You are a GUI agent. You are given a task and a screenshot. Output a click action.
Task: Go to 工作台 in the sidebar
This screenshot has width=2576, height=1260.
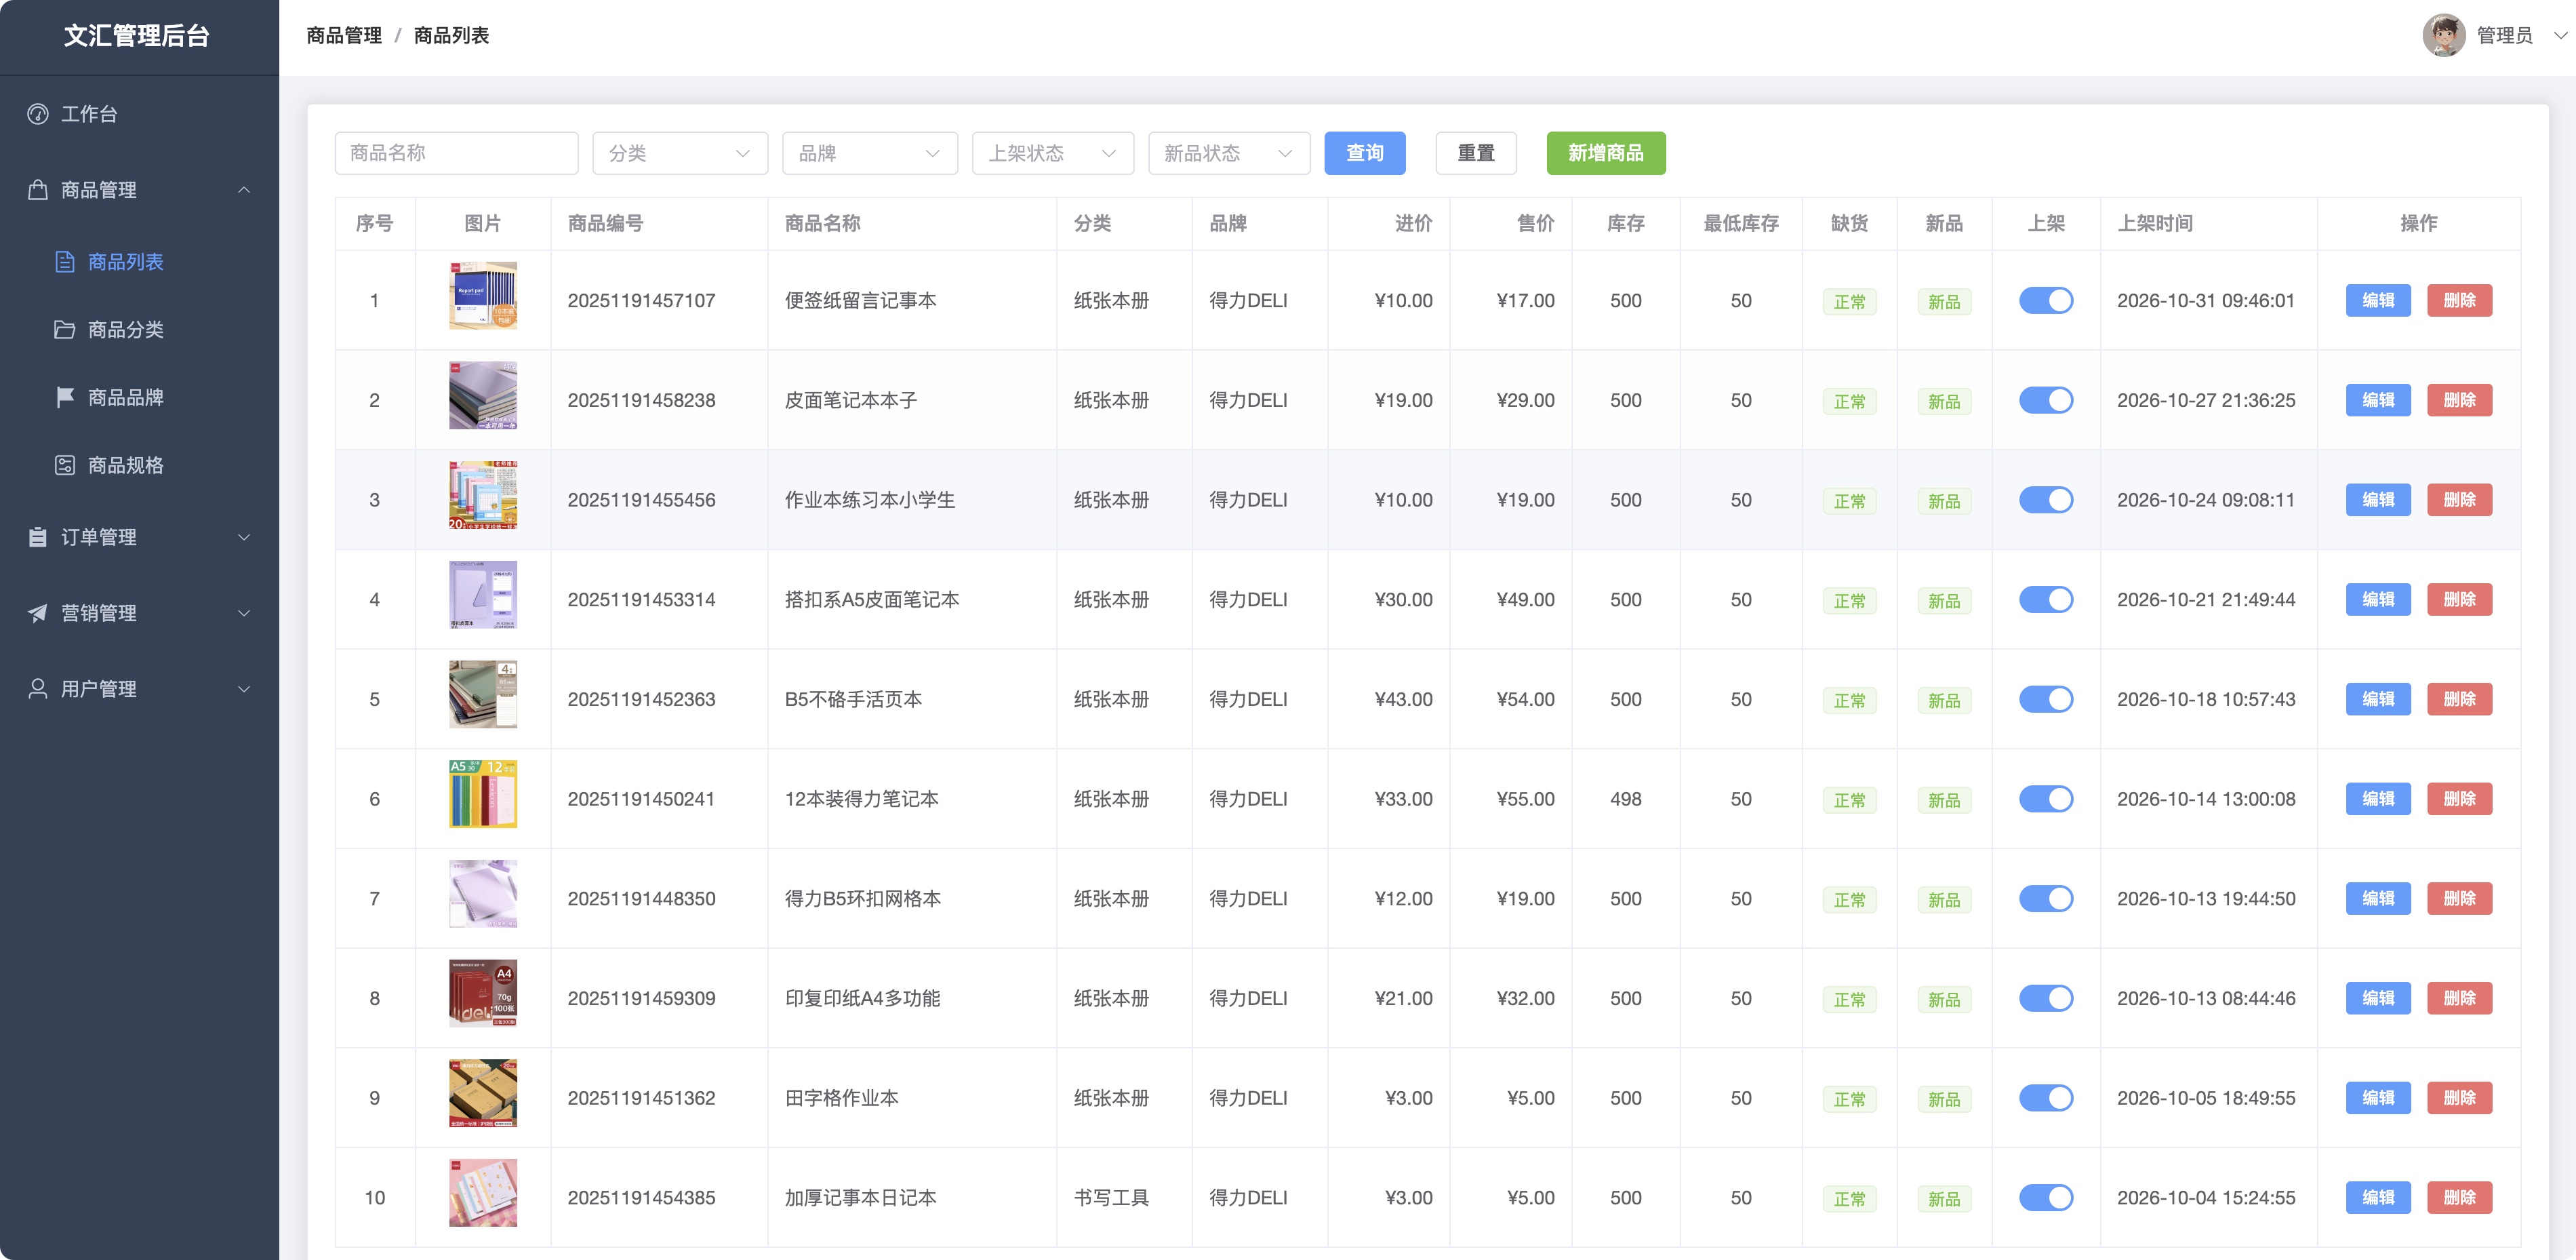click(139, 114)
